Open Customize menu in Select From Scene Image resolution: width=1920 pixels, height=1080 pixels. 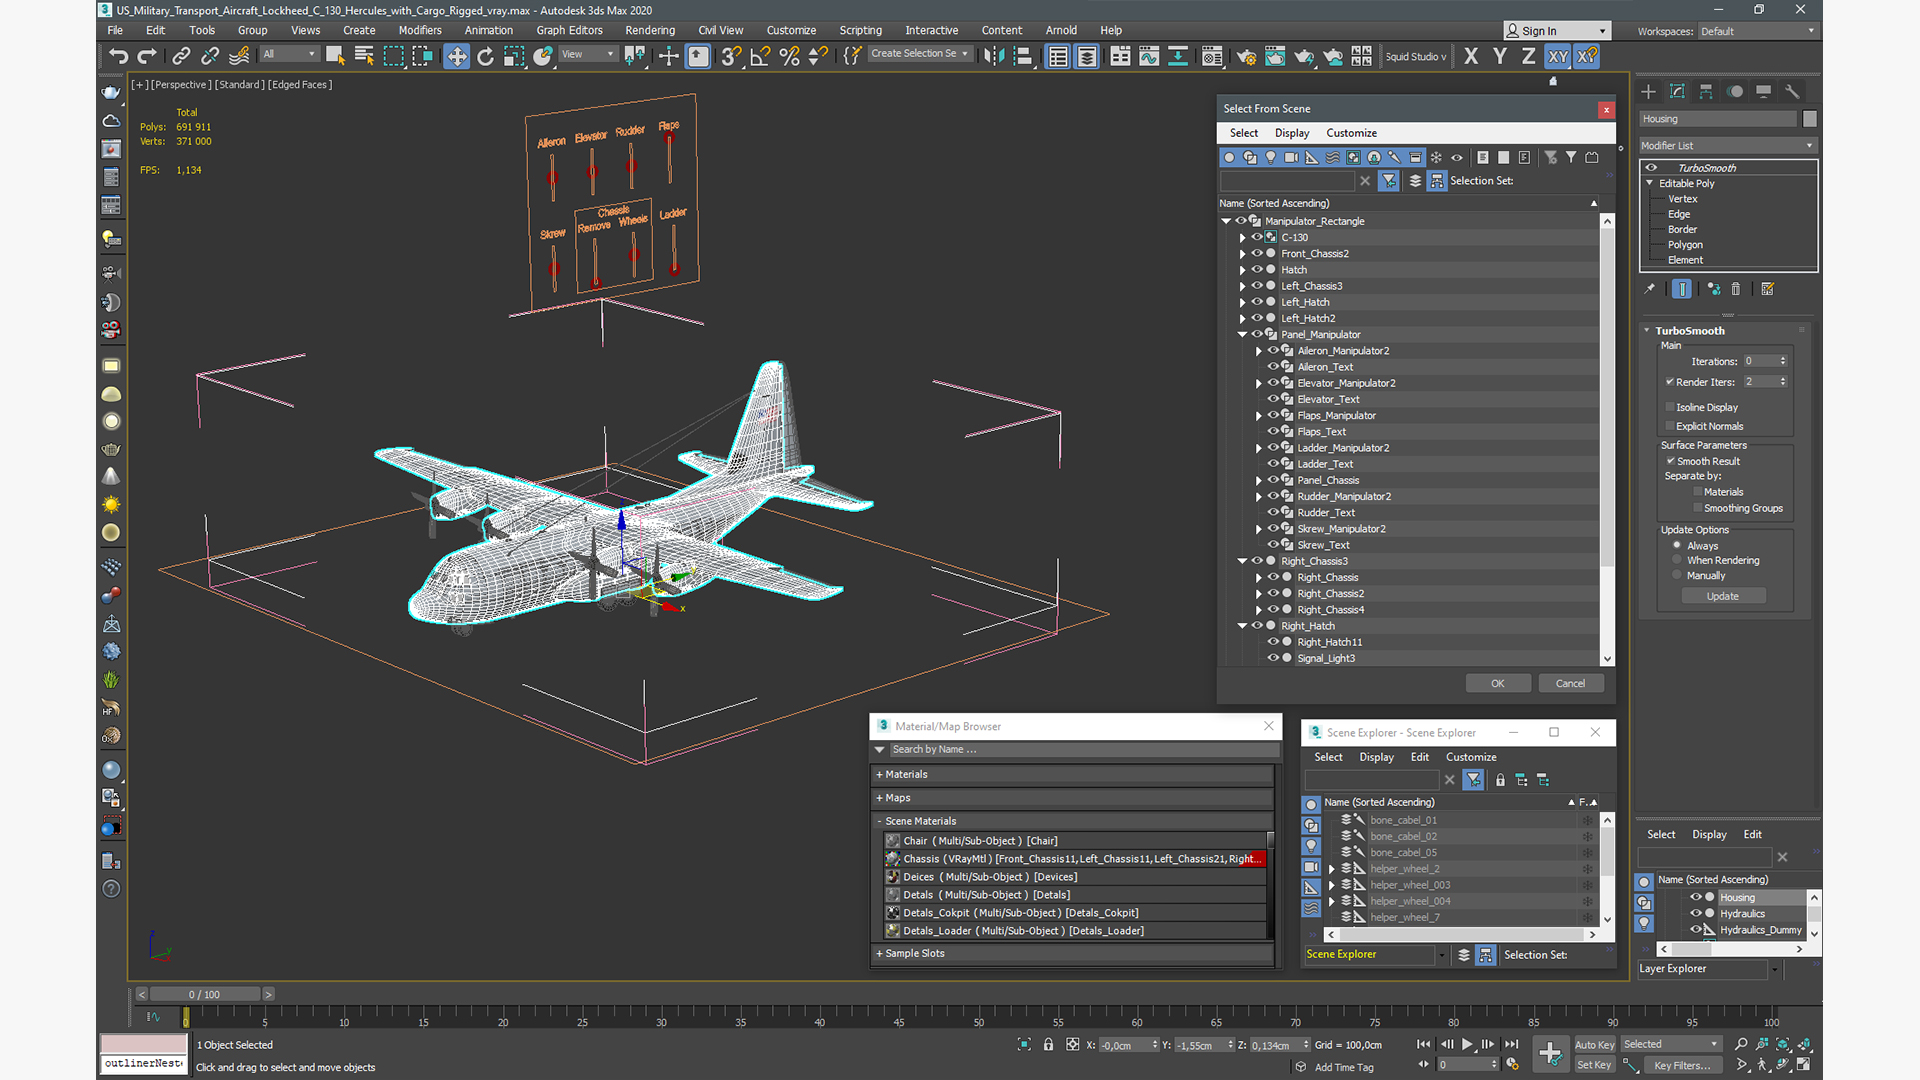coord(1351,133)
